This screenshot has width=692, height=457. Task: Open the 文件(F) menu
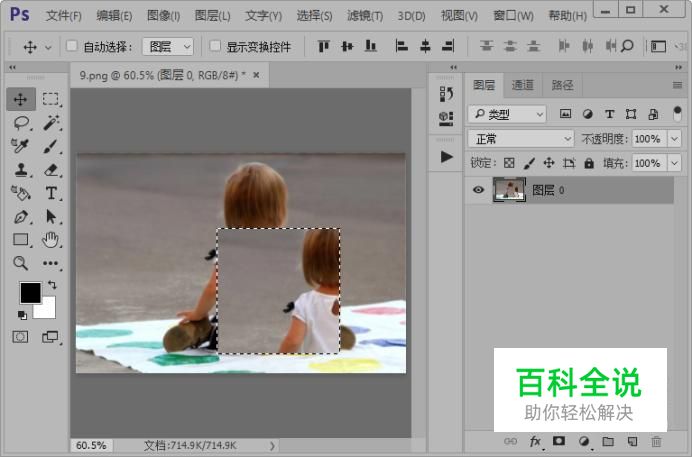(x=64, y=16)
